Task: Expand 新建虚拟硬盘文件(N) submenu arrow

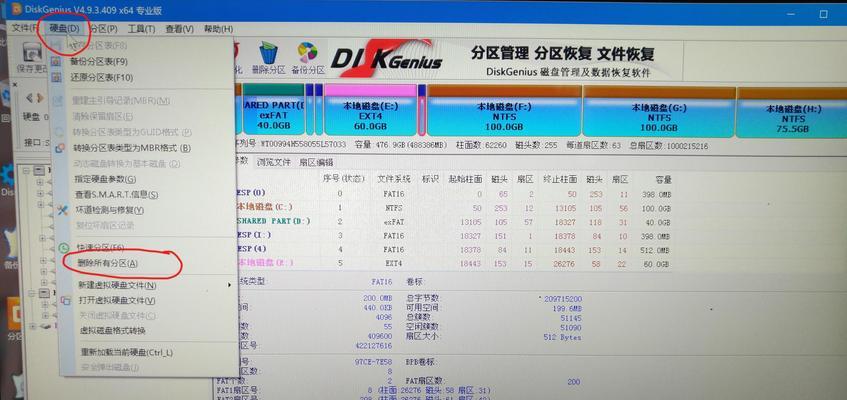Action: click(x=230, y=285)
